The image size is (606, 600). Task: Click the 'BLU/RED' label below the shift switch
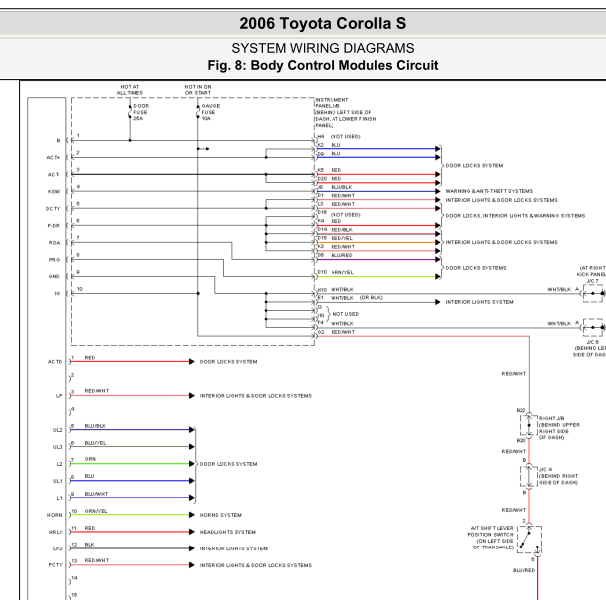[524, 570]
